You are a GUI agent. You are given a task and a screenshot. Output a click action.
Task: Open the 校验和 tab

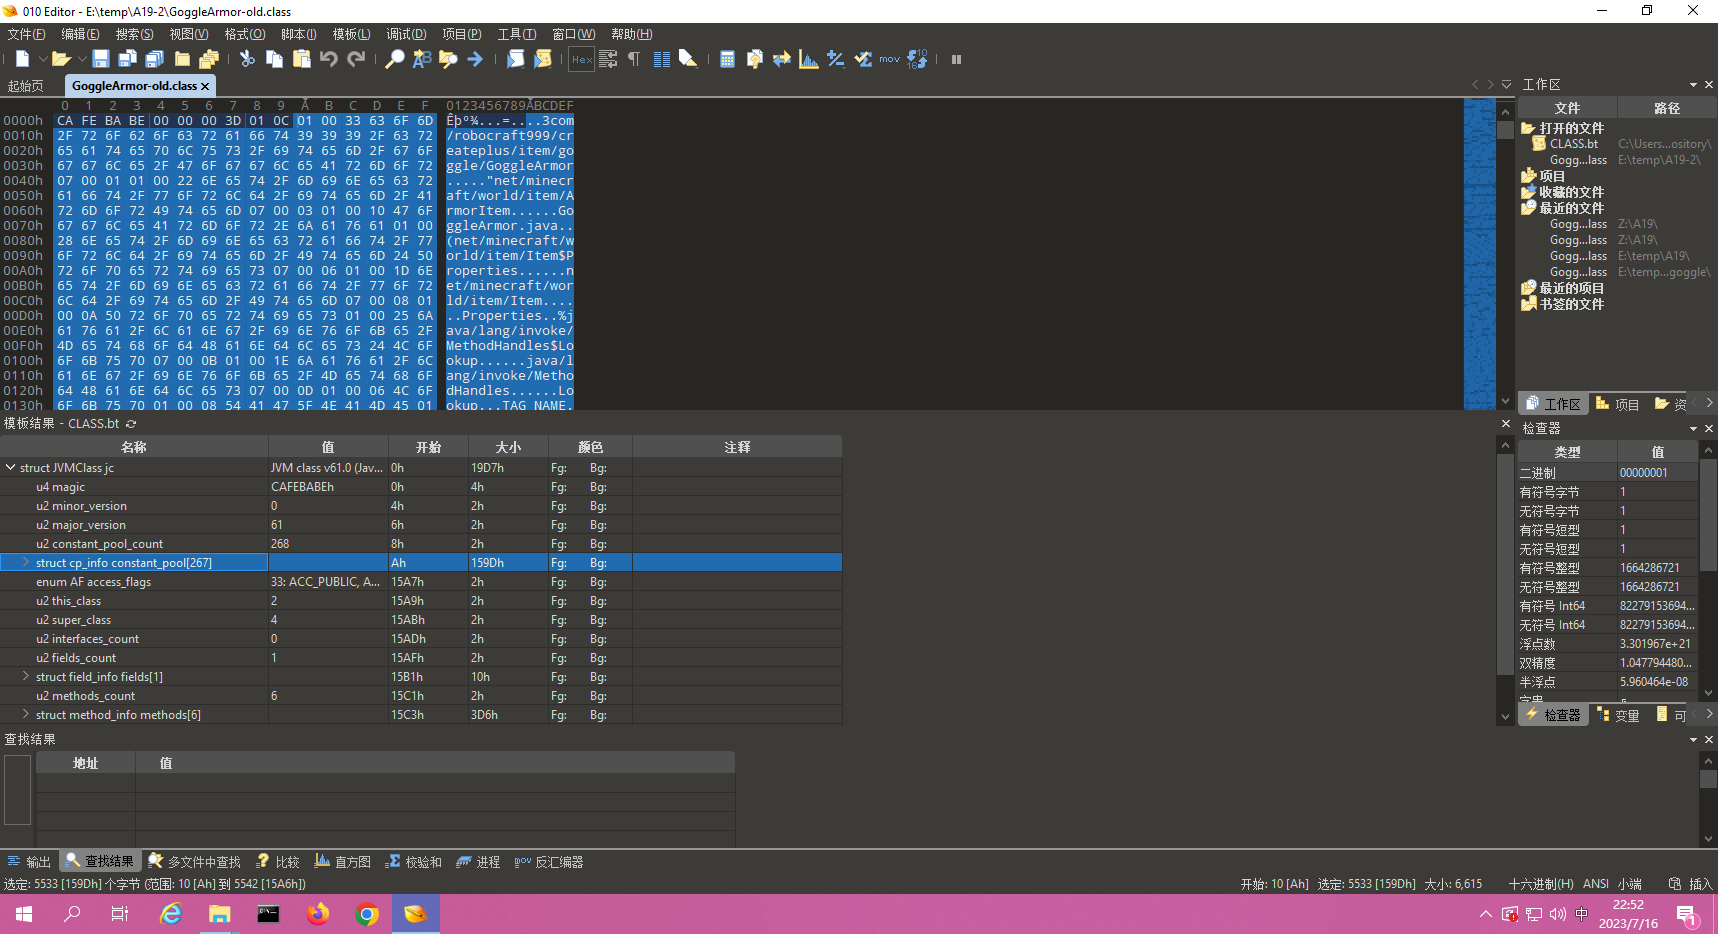pos(413,861)
